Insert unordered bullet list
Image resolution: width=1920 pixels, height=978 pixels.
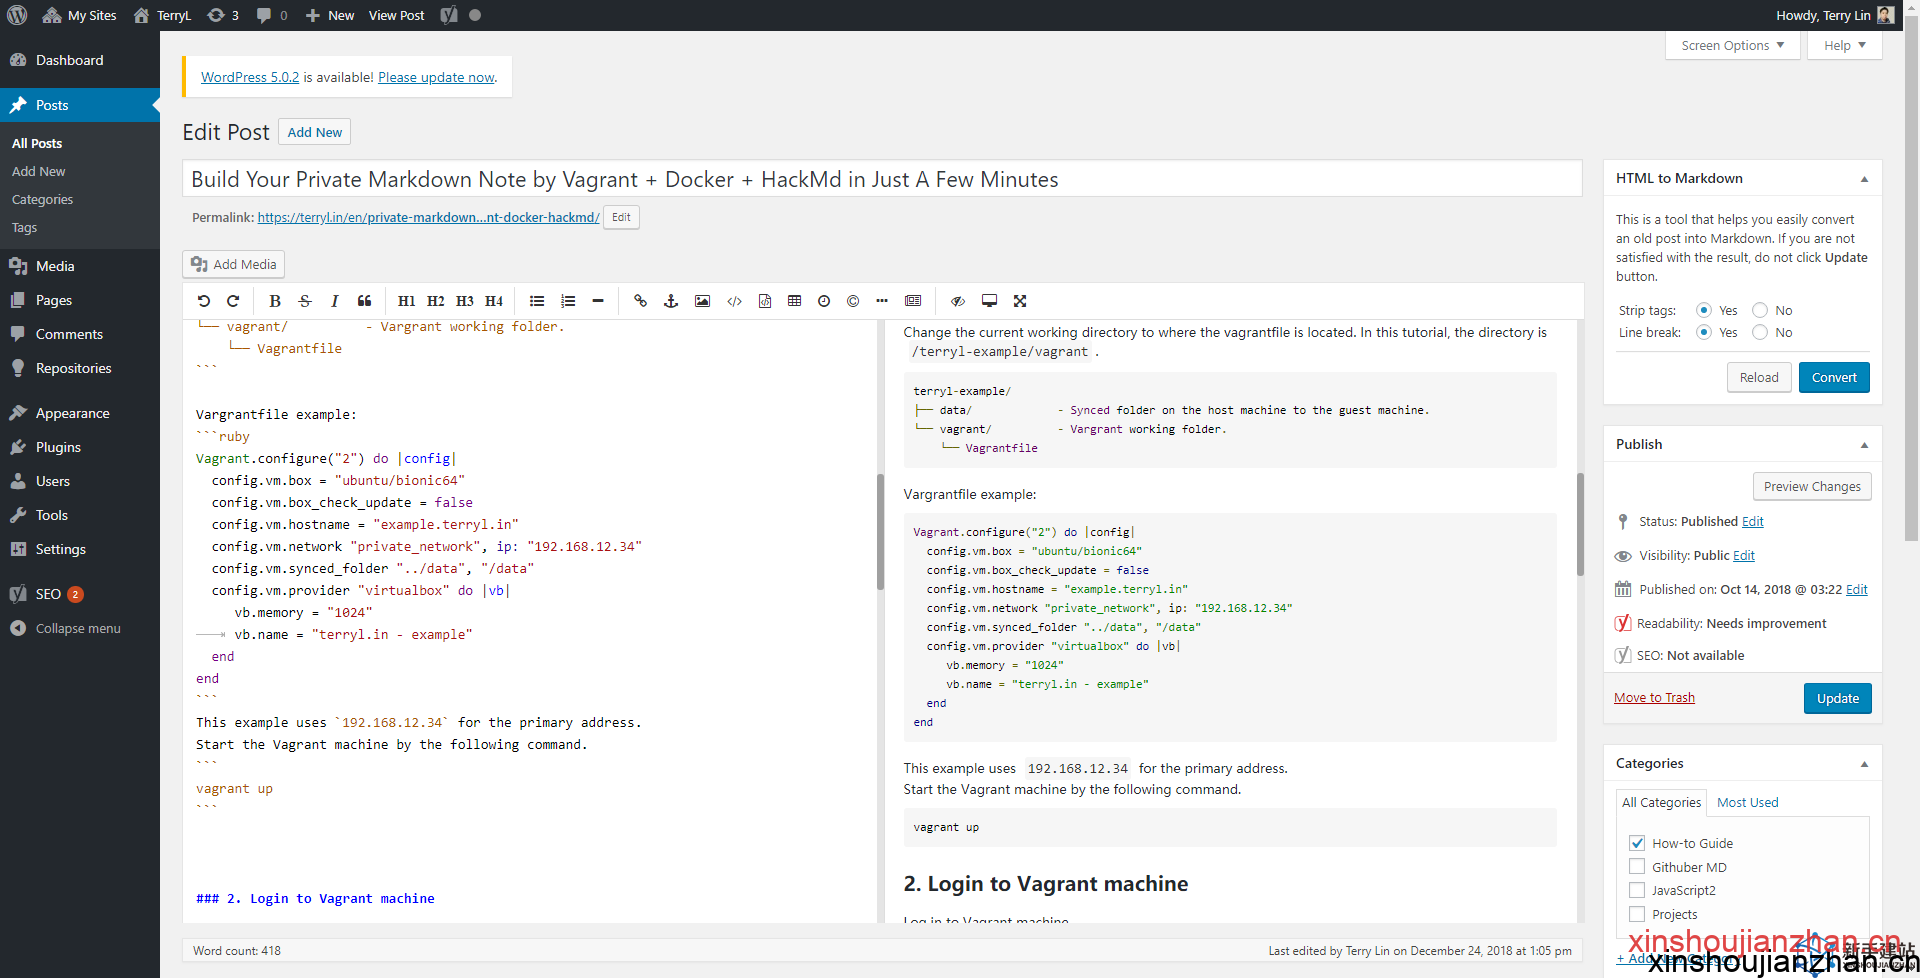pos(537,301)
